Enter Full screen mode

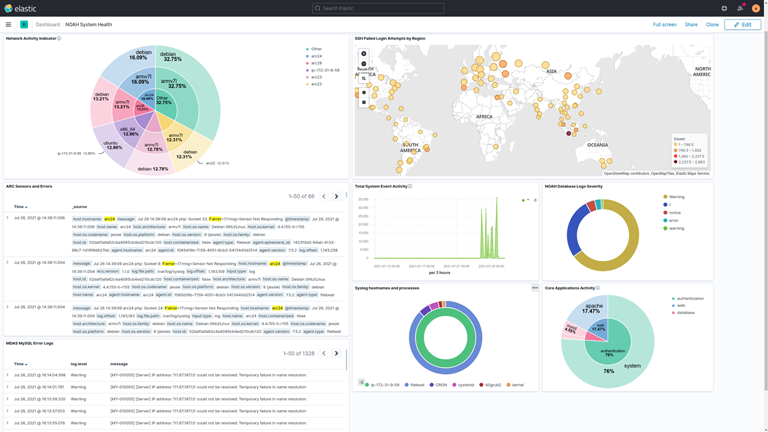[x=665, y=24]
